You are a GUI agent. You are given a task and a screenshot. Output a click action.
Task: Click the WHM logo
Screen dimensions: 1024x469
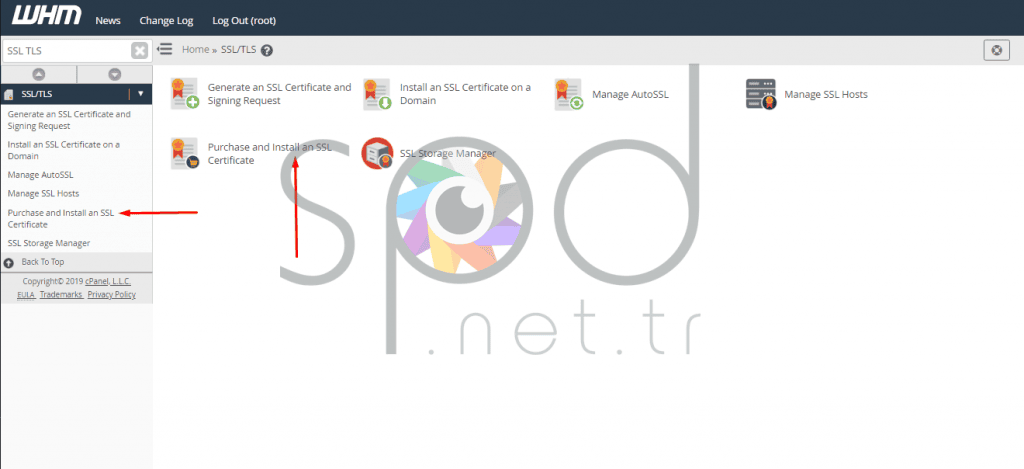(x=46, y=15)
